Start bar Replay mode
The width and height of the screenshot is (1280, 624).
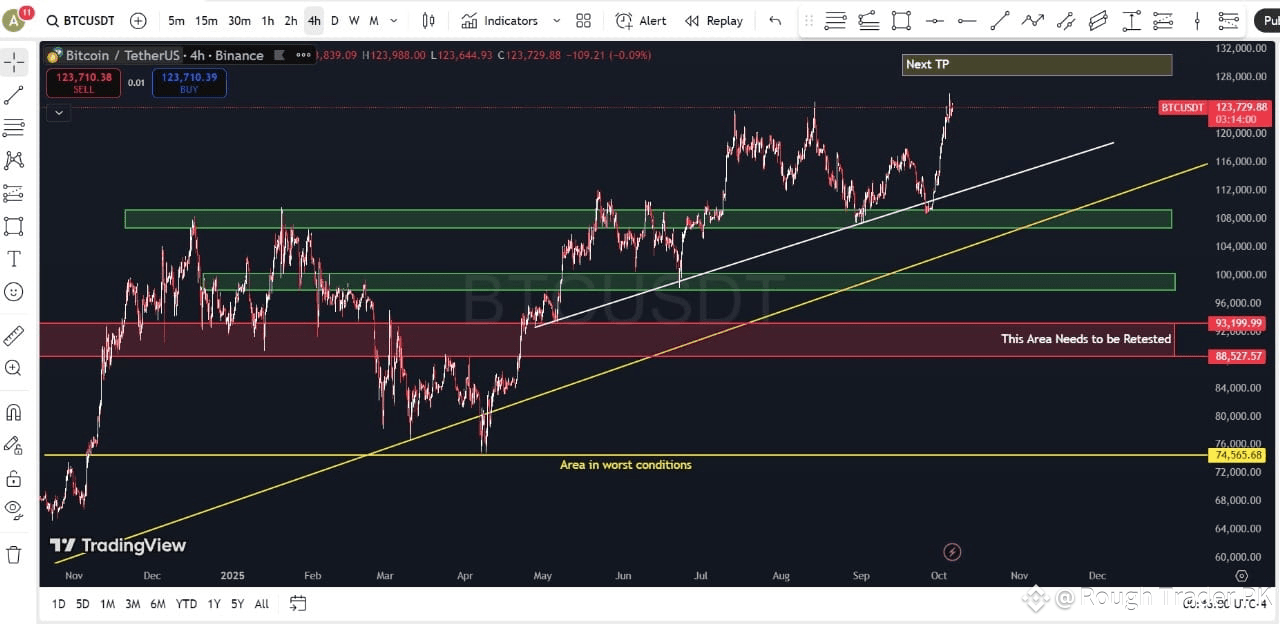pyautogui.click(x=714, y=21)
